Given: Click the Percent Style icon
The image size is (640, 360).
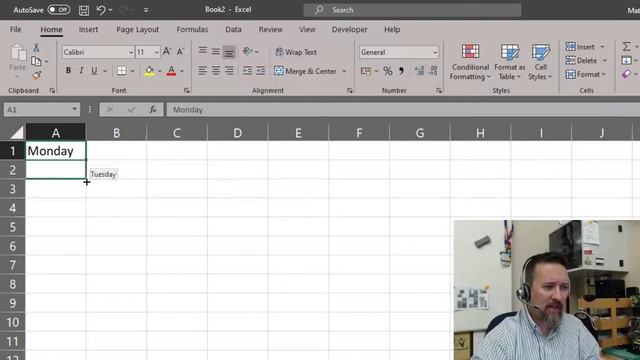Looking at the screenshot, I should click(388, 71).
